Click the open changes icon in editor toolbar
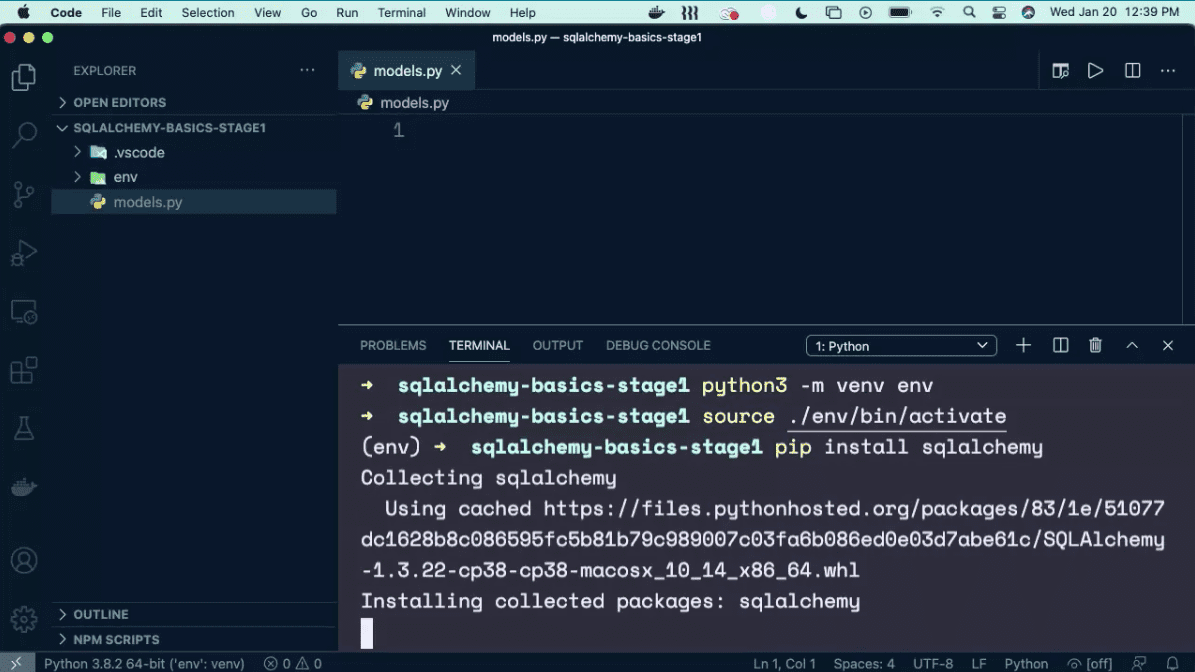 point(1060,71)
